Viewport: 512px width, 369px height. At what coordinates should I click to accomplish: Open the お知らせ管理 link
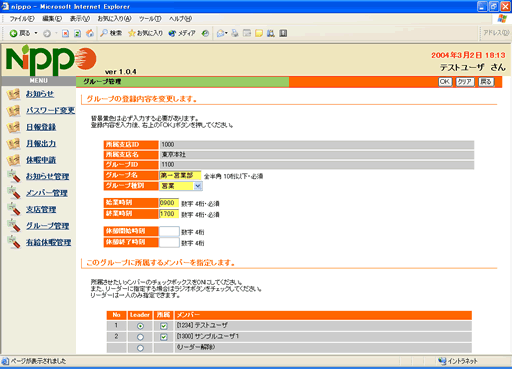[48, 176]
